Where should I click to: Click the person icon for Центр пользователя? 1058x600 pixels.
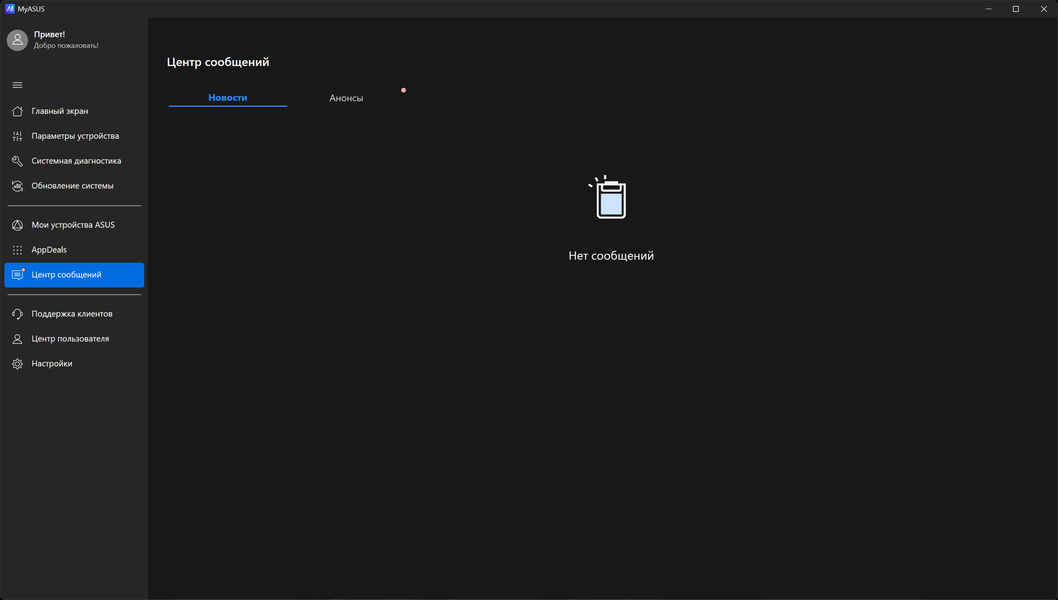click(x=18, y=339)
